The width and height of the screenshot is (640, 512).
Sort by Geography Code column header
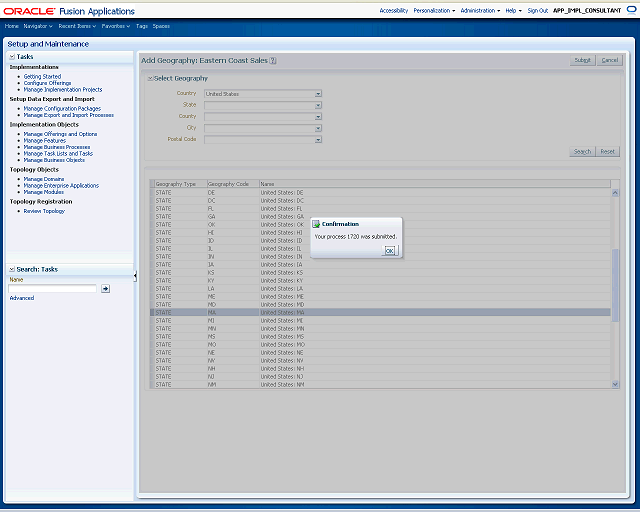tap(233, 184)
